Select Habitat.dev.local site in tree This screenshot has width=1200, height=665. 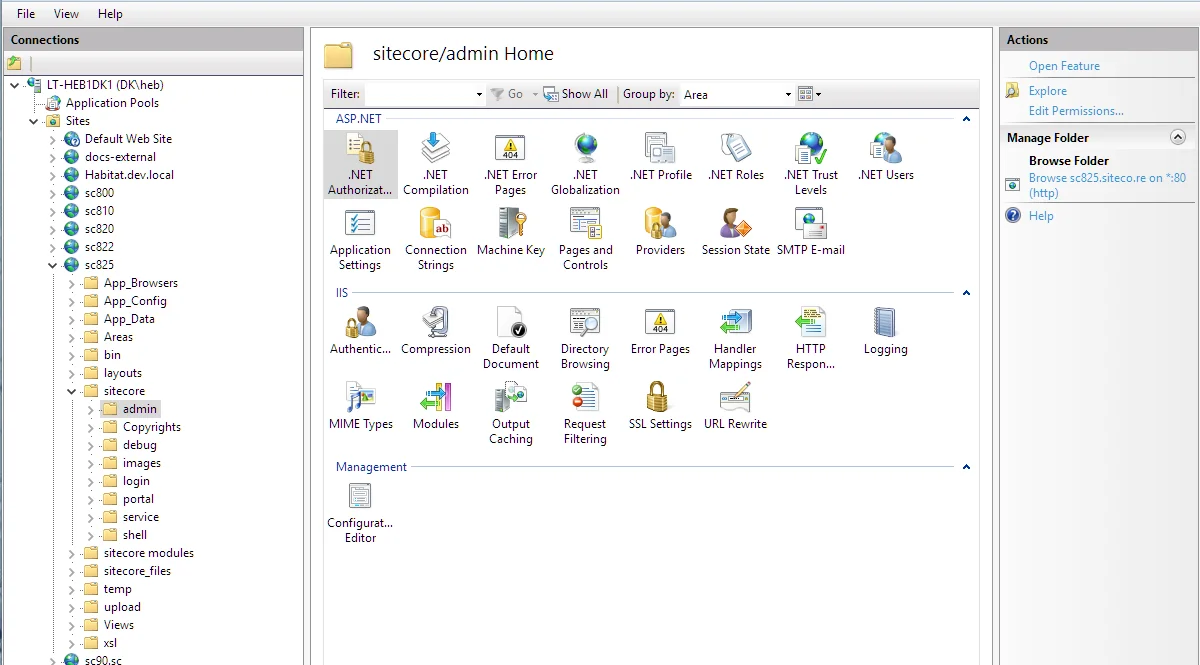coord(129,175)
